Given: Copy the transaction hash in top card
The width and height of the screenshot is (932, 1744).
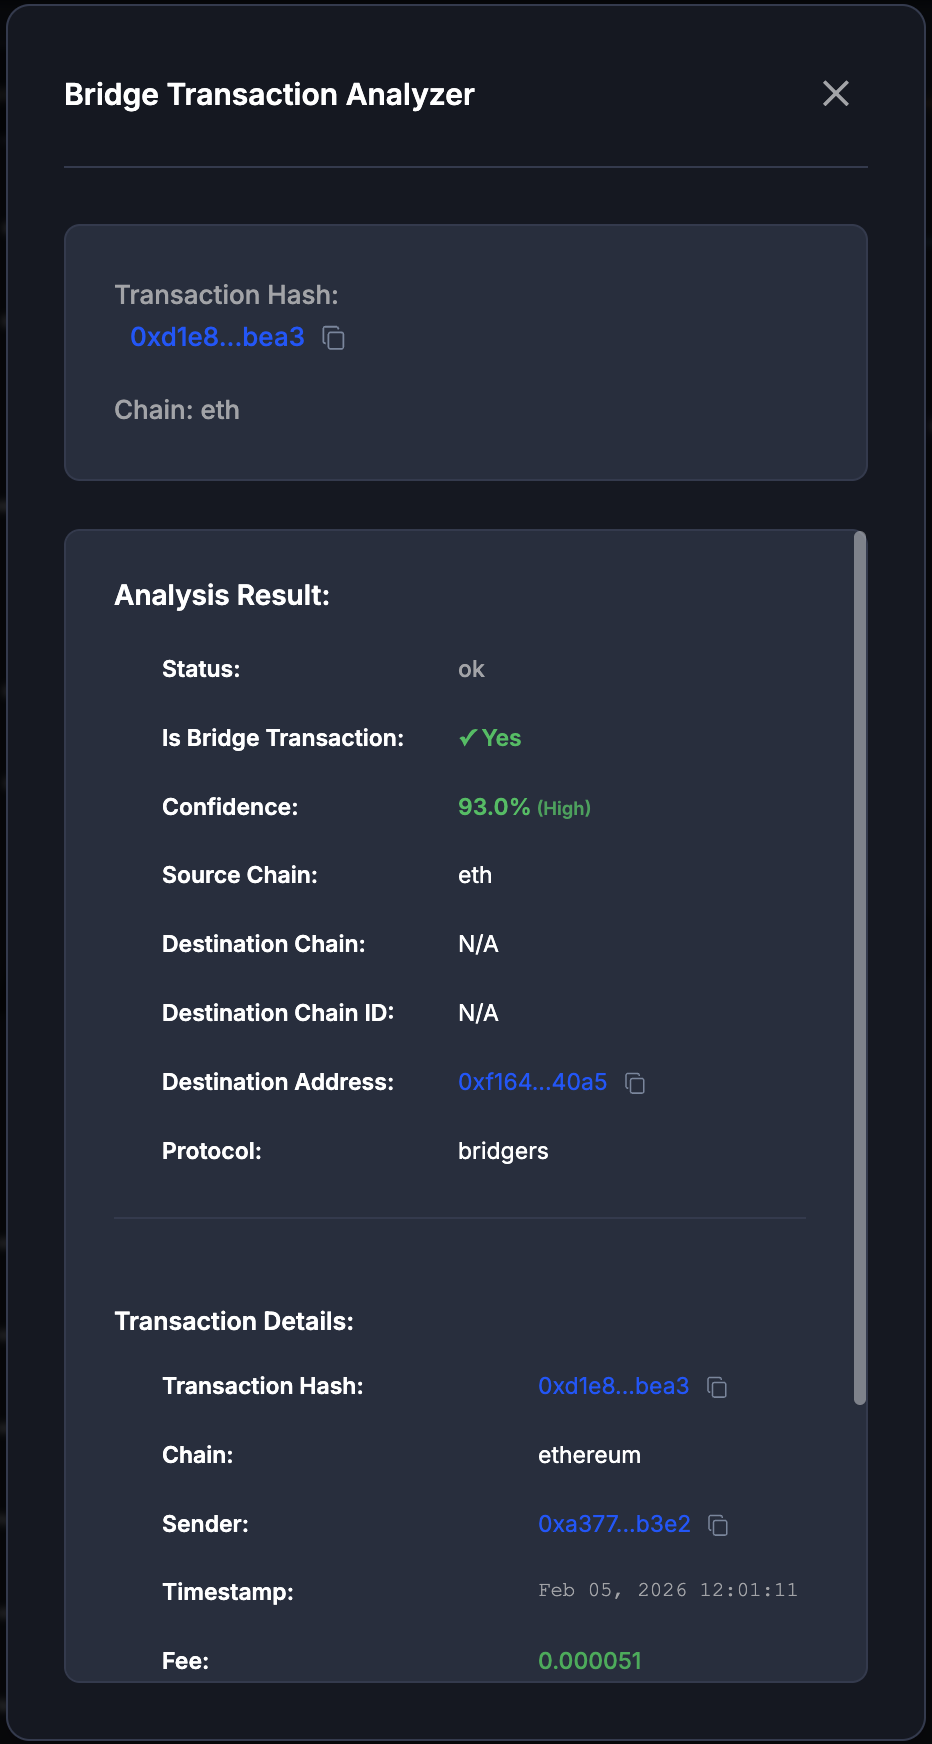Looking at the screenshot, I should 334,338.
